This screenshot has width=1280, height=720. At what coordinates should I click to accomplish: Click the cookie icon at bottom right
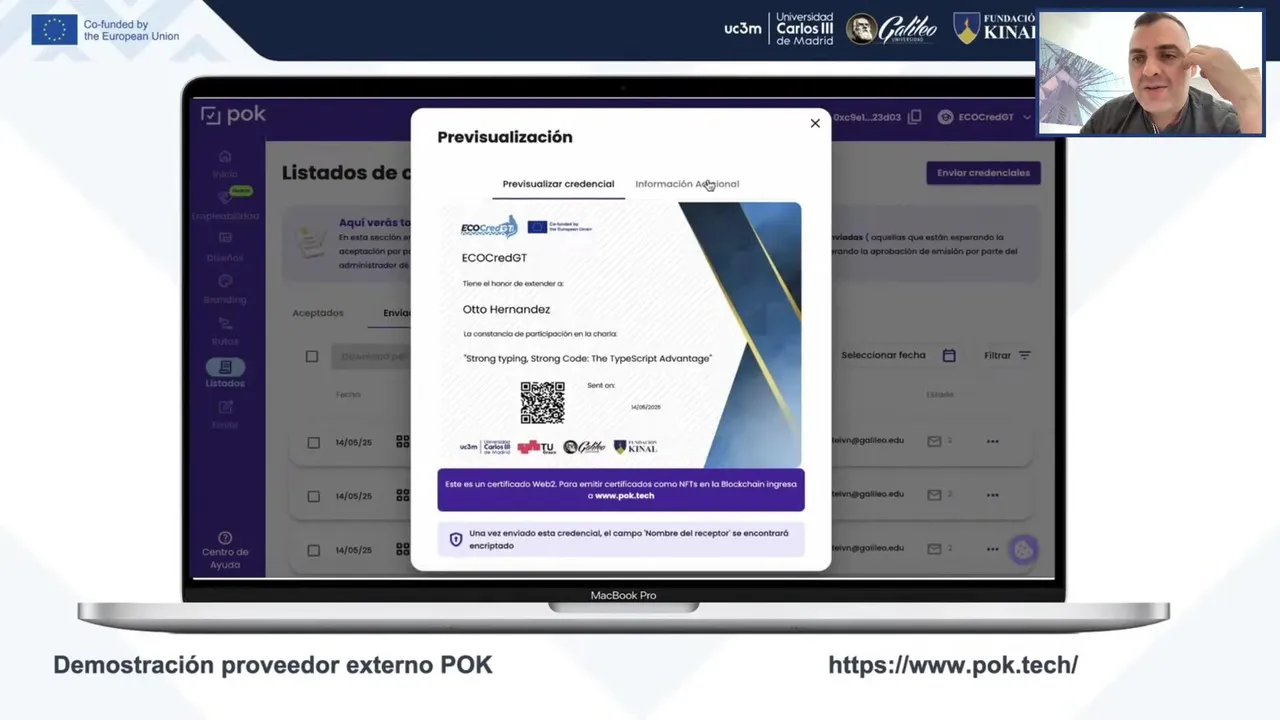coord(1022,550)
